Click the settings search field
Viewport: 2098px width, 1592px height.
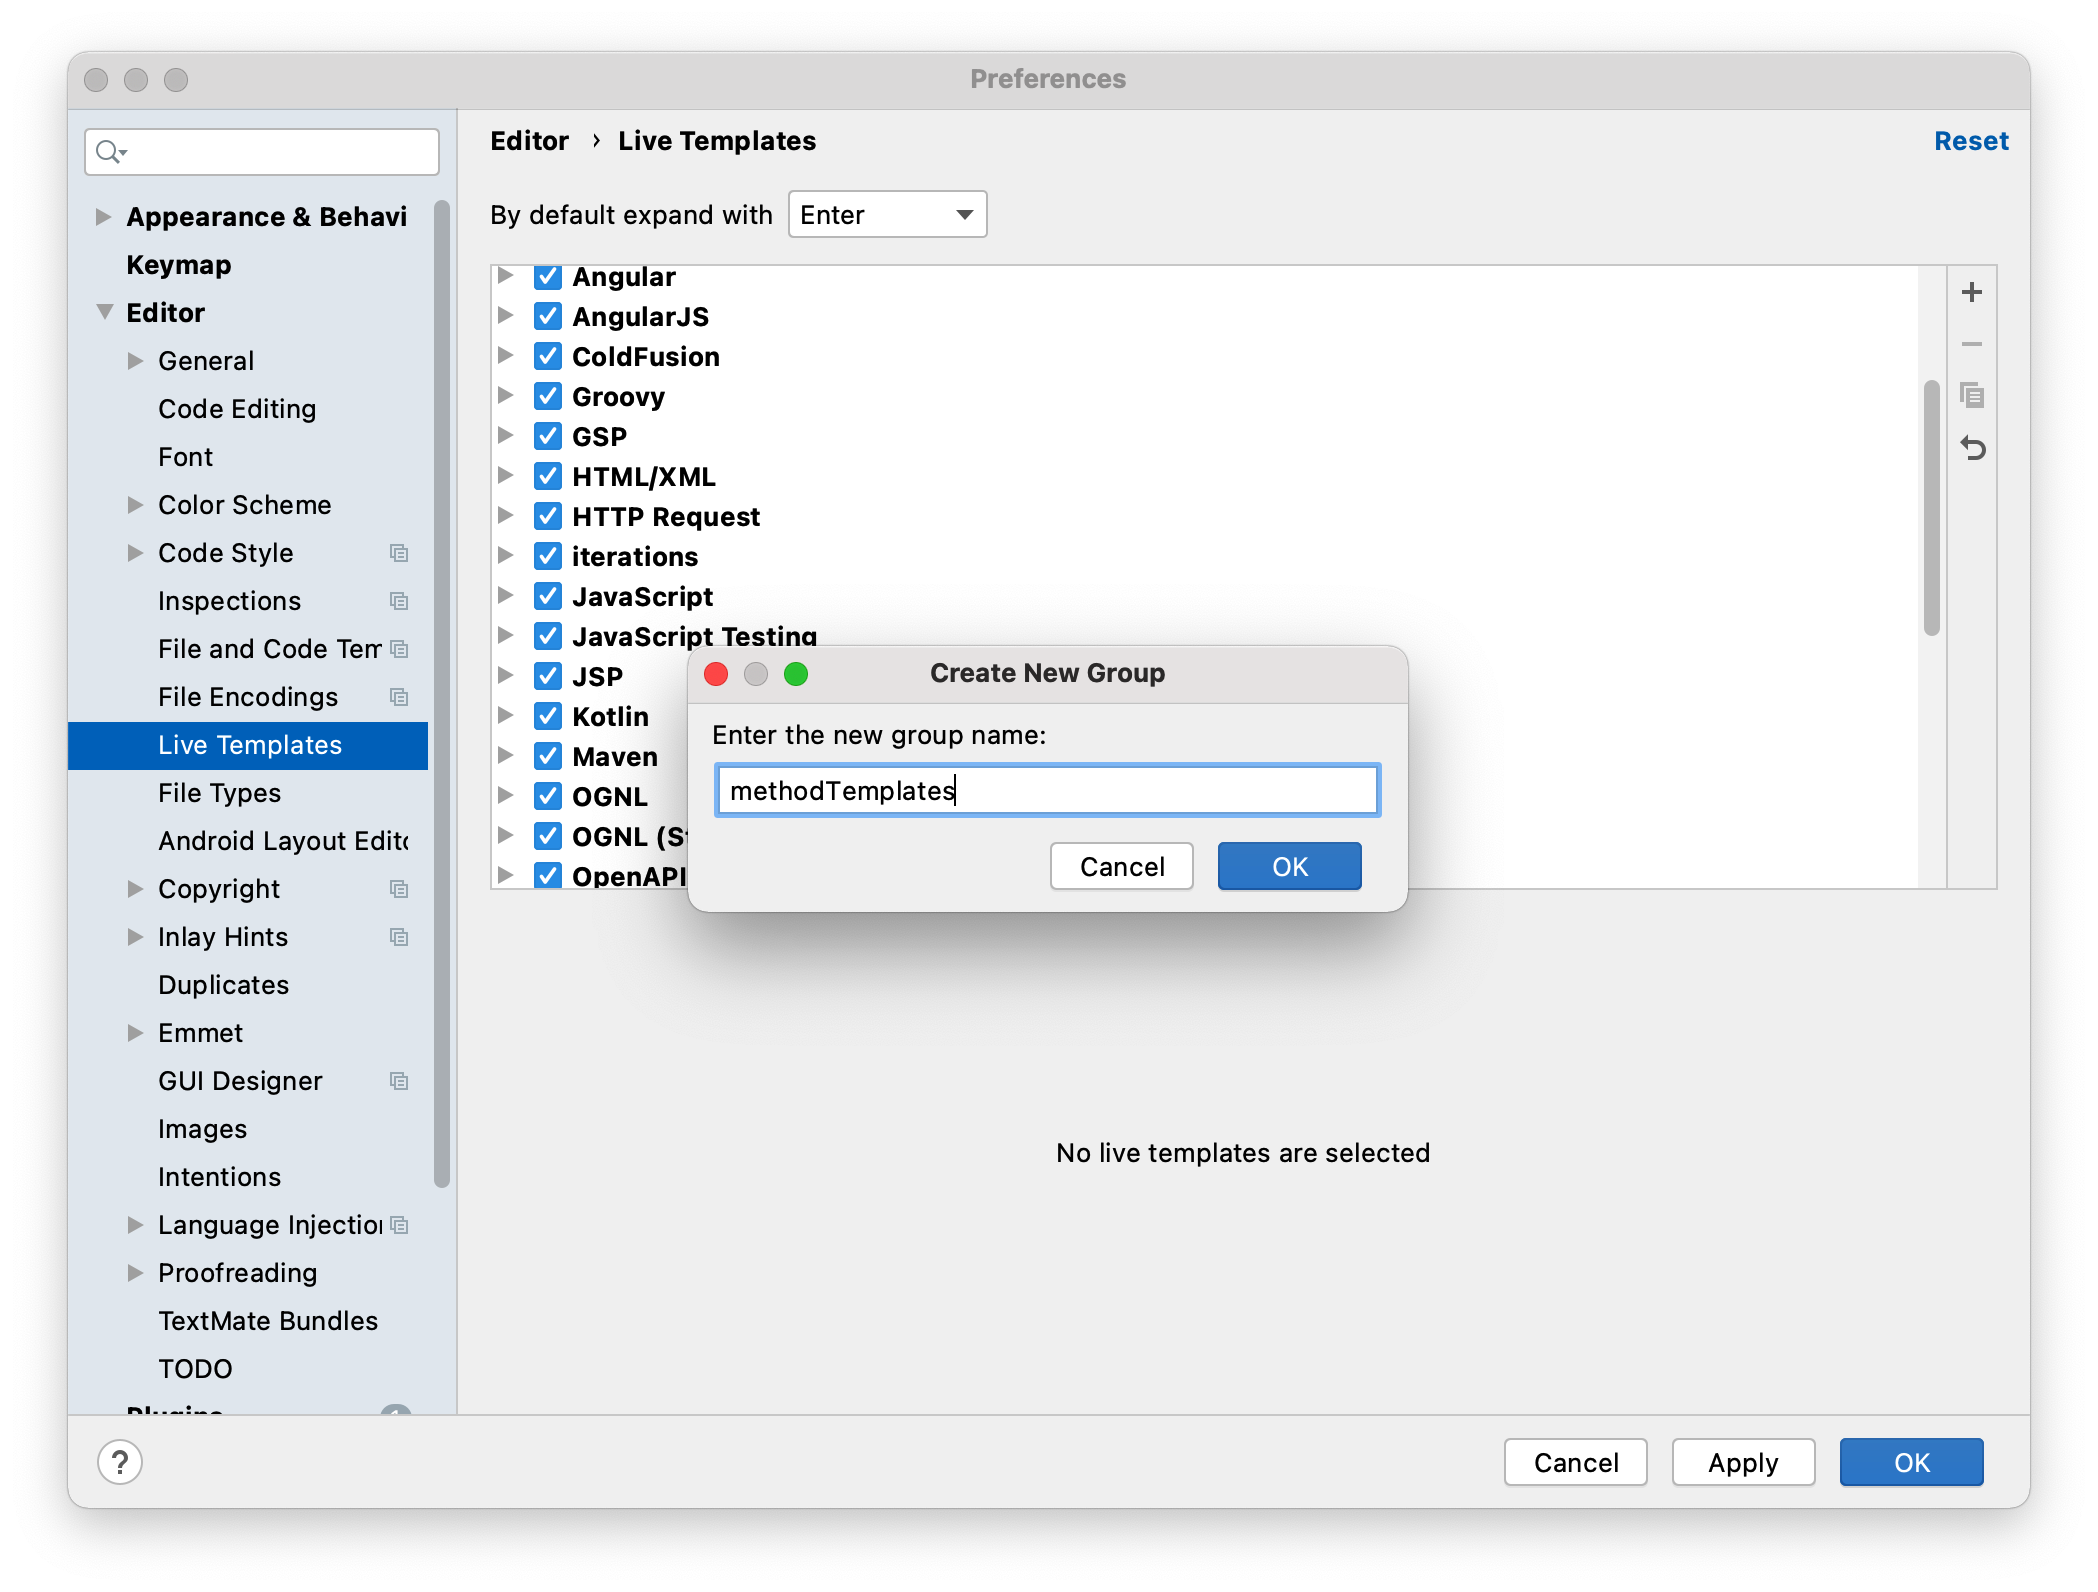click(262, 152)
